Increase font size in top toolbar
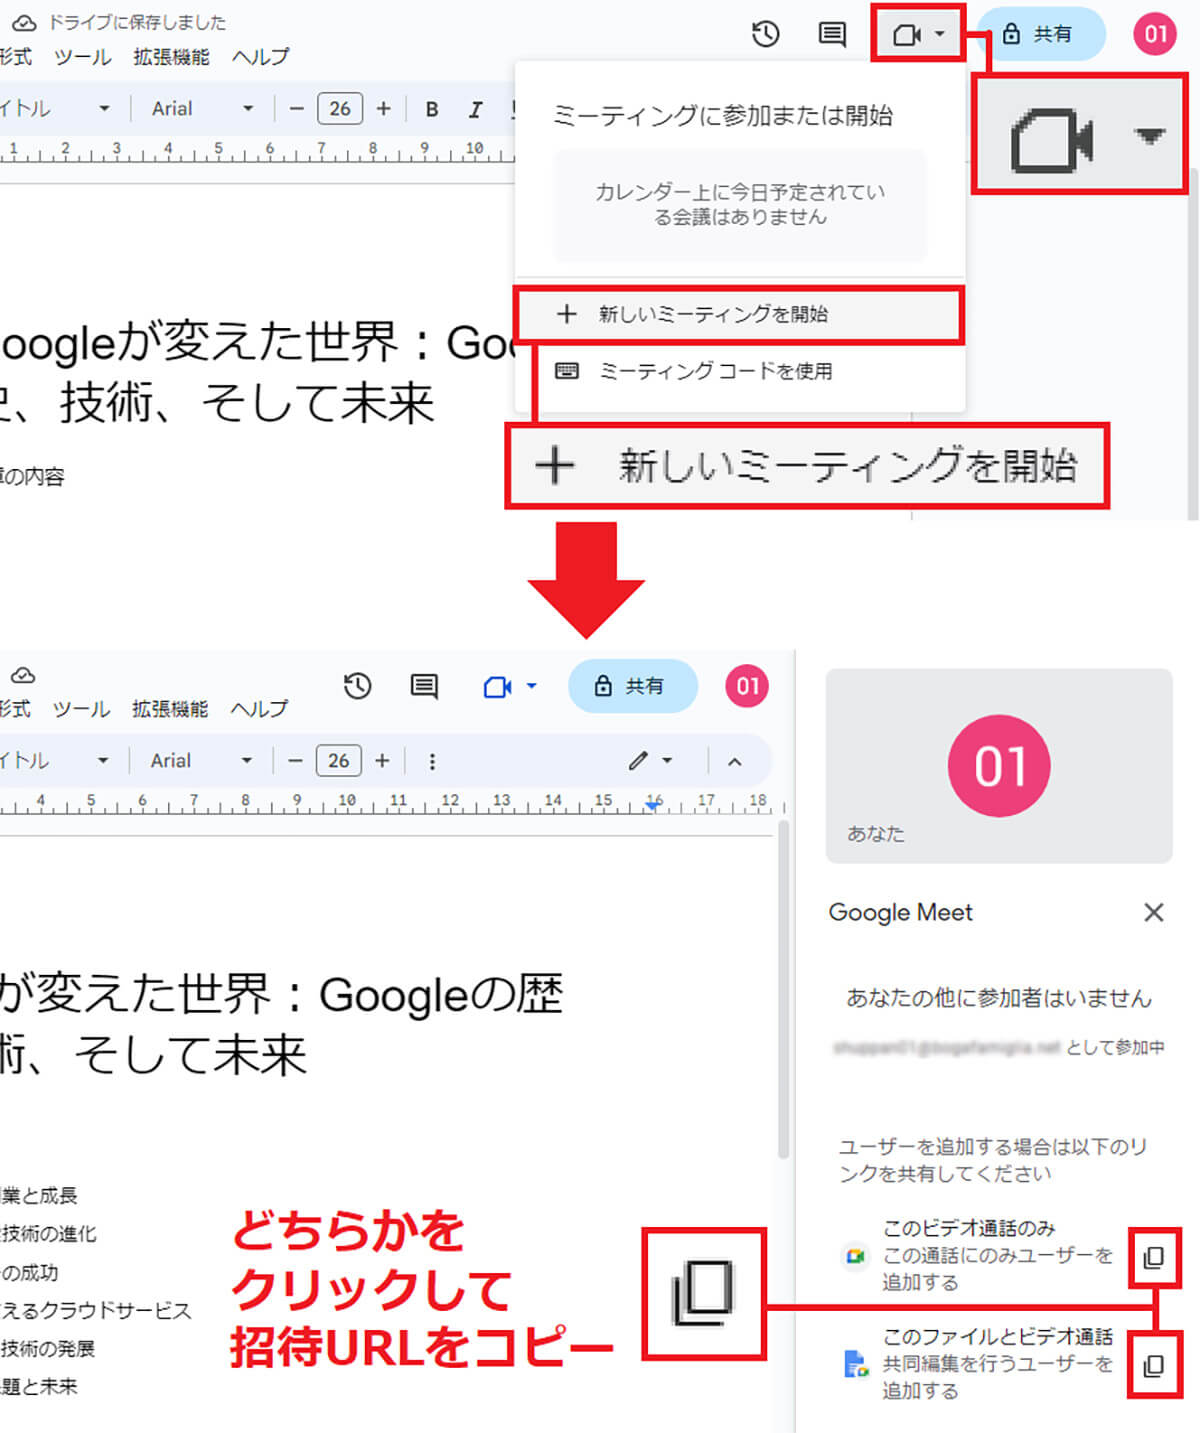 click(x=383, y=109)
